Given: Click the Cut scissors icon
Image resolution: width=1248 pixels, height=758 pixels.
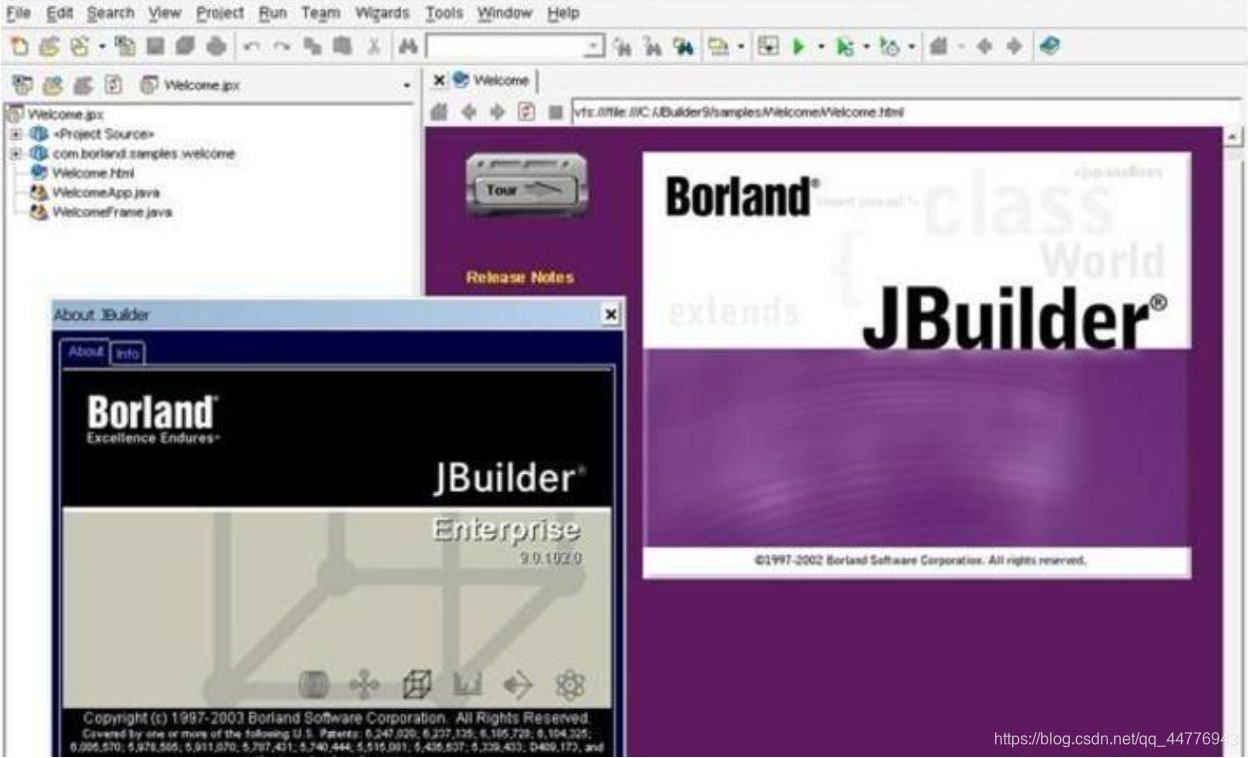Looking at the screenshot, I should coord(372,46).
